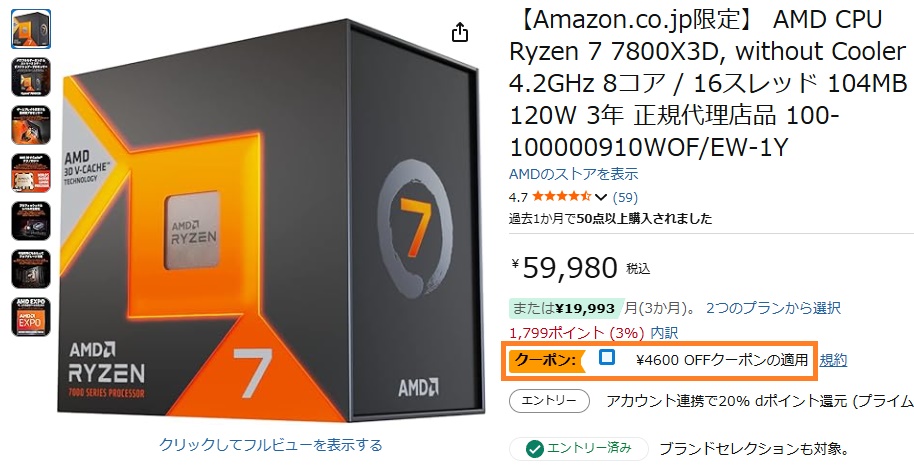
Task: Visit the AMDのストアを表示 store link
Action: pyautogui.click(x=574, y=174)
